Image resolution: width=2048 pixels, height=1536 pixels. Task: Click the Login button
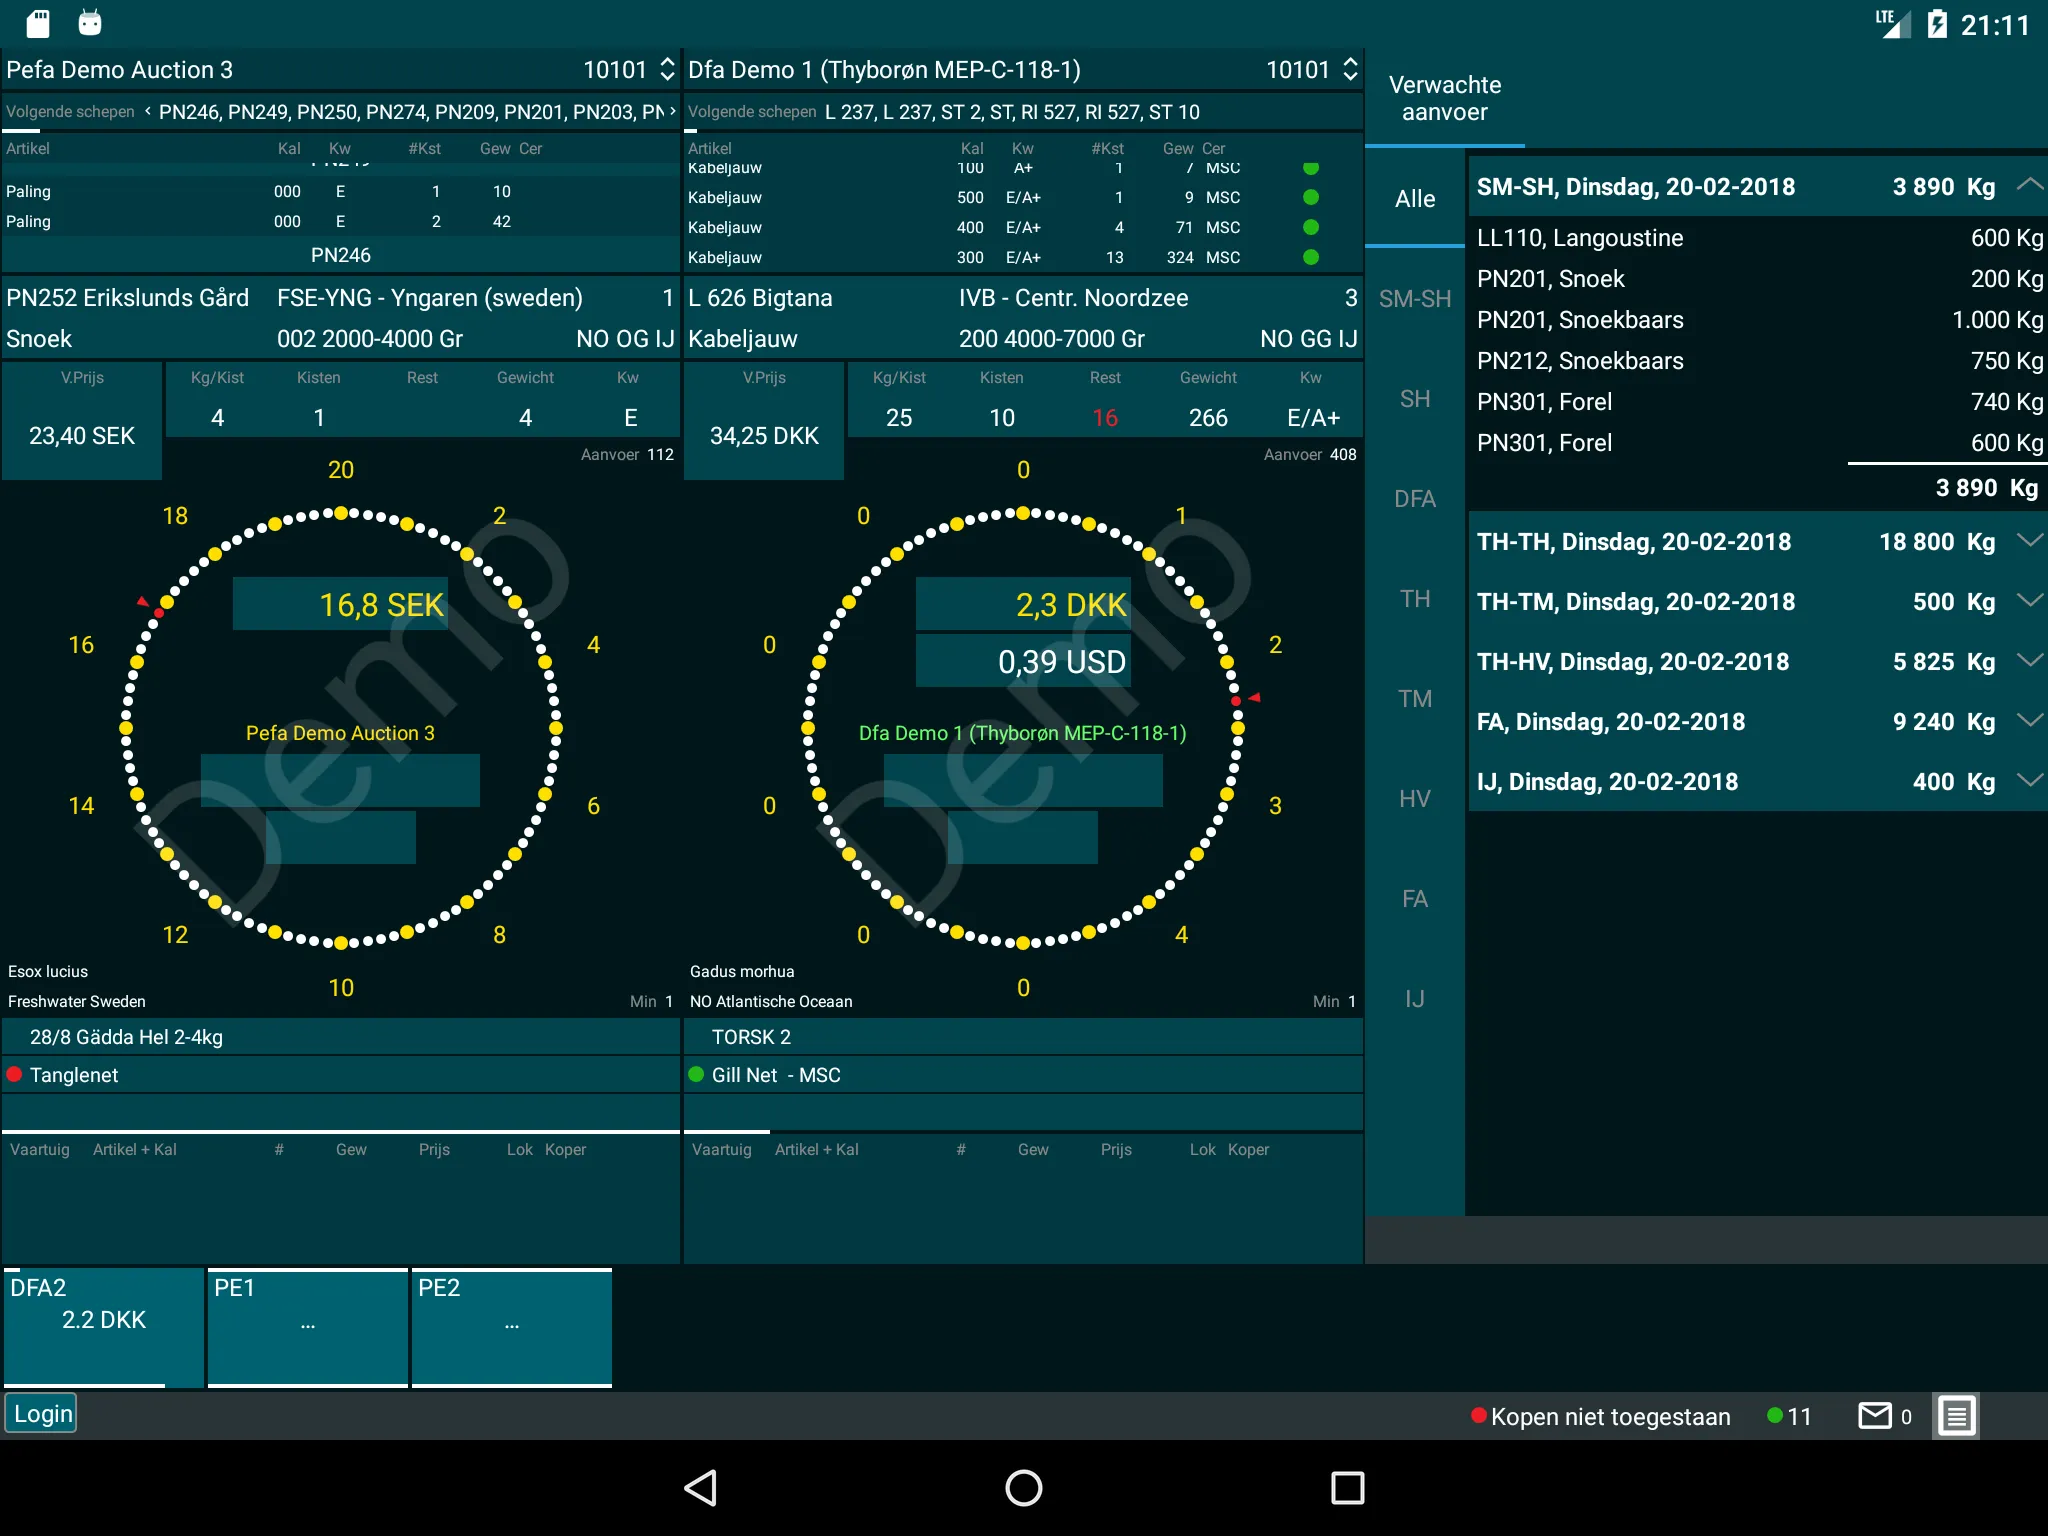pyautogui.click(x=42, y=1413)
